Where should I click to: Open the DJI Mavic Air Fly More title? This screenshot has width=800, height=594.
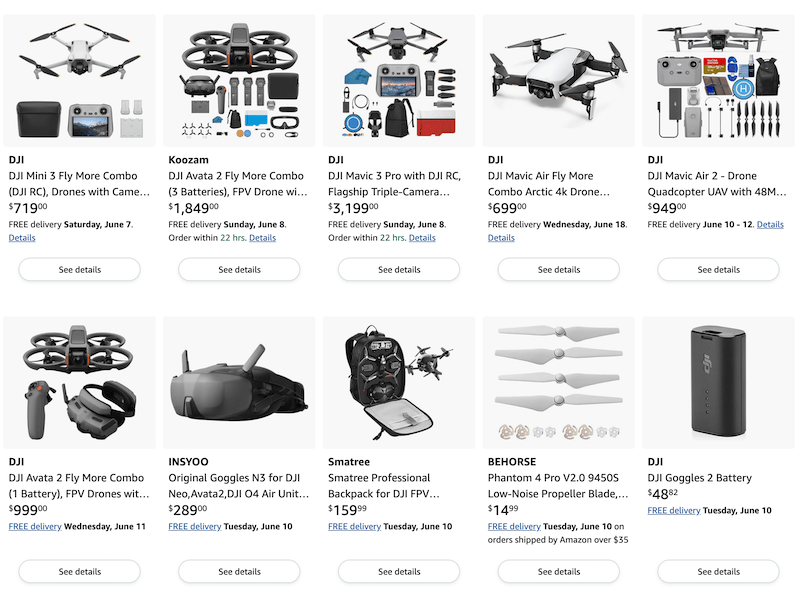549,184
